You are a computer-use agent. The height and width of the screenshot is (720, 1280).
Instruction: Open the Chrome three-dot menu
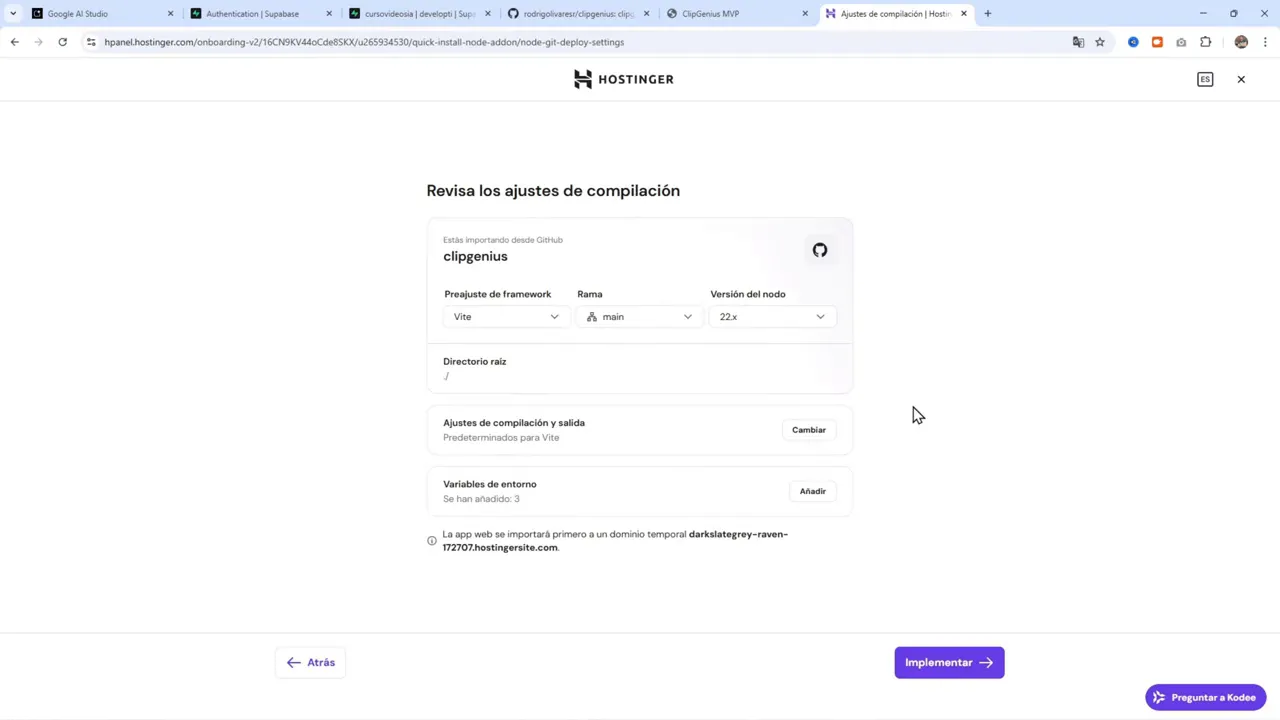point(1265,42)
